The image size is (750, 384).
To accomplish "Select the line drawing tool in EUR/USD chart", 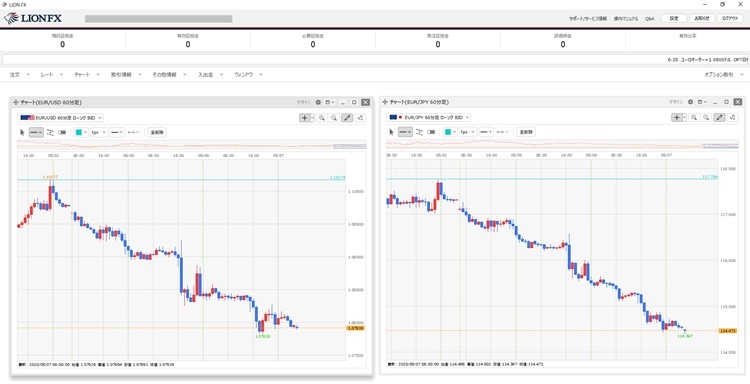I will (36, 132).
